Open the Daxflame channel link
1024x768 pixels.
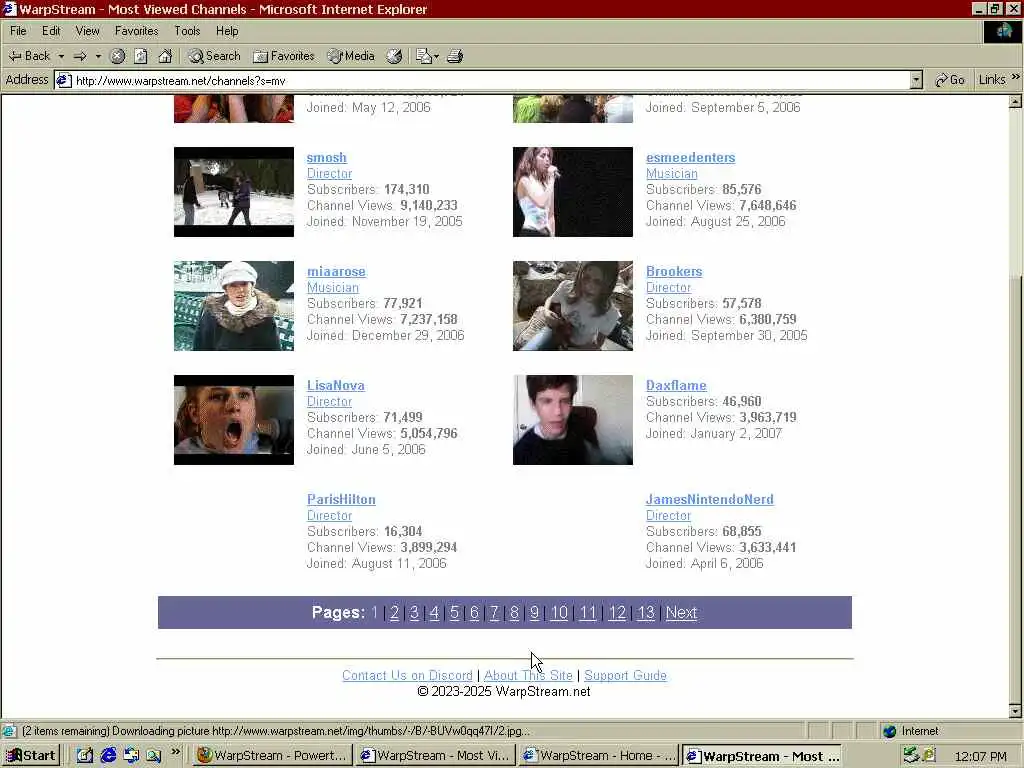point(676,385)
